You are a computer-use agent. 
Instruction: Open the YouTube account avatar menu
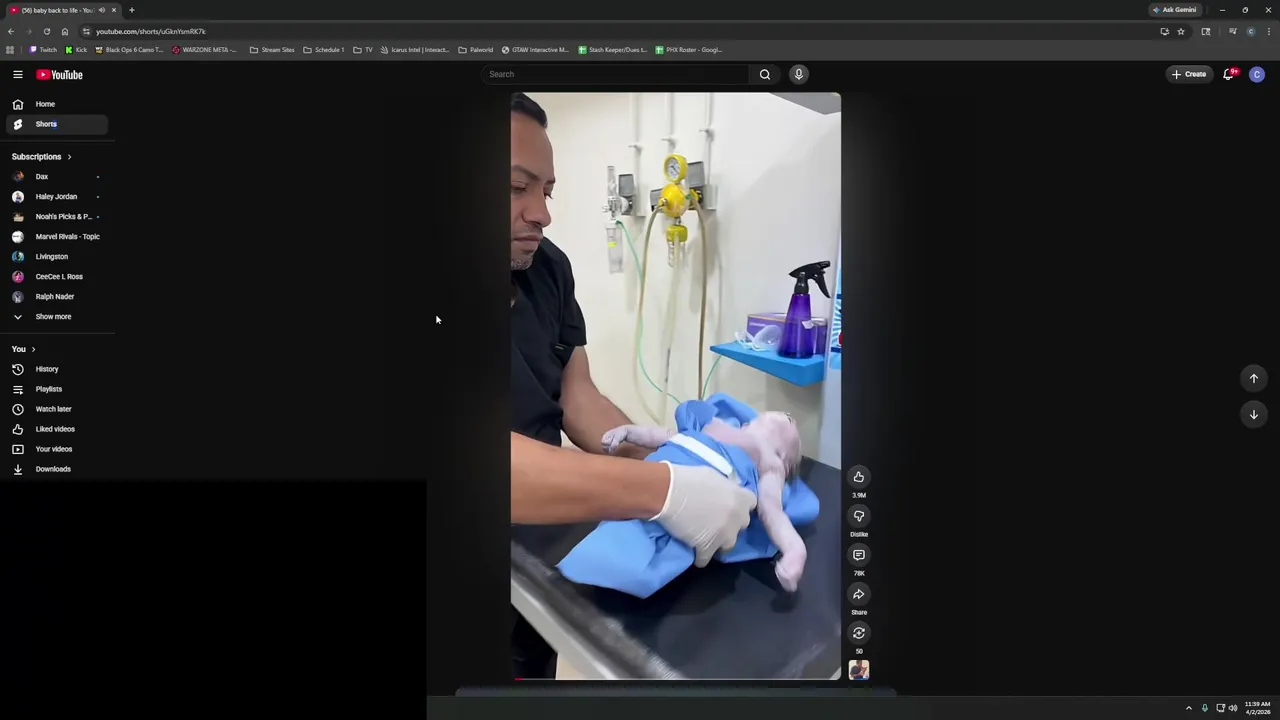pos(1257,74)
